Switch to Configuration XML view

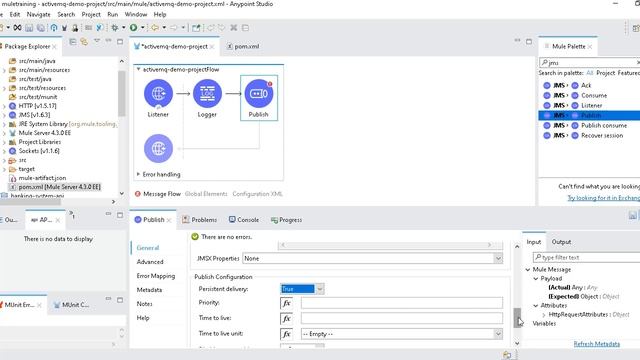[x=258, y=194]
